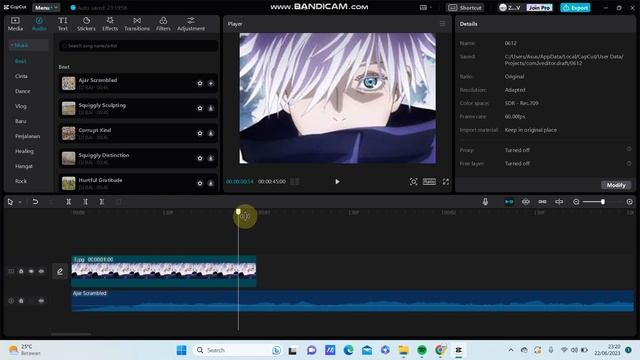Viewport: 640px width, 360px height.
Task: Add Ajar Scrambled to the timeline
Action: 211,83
